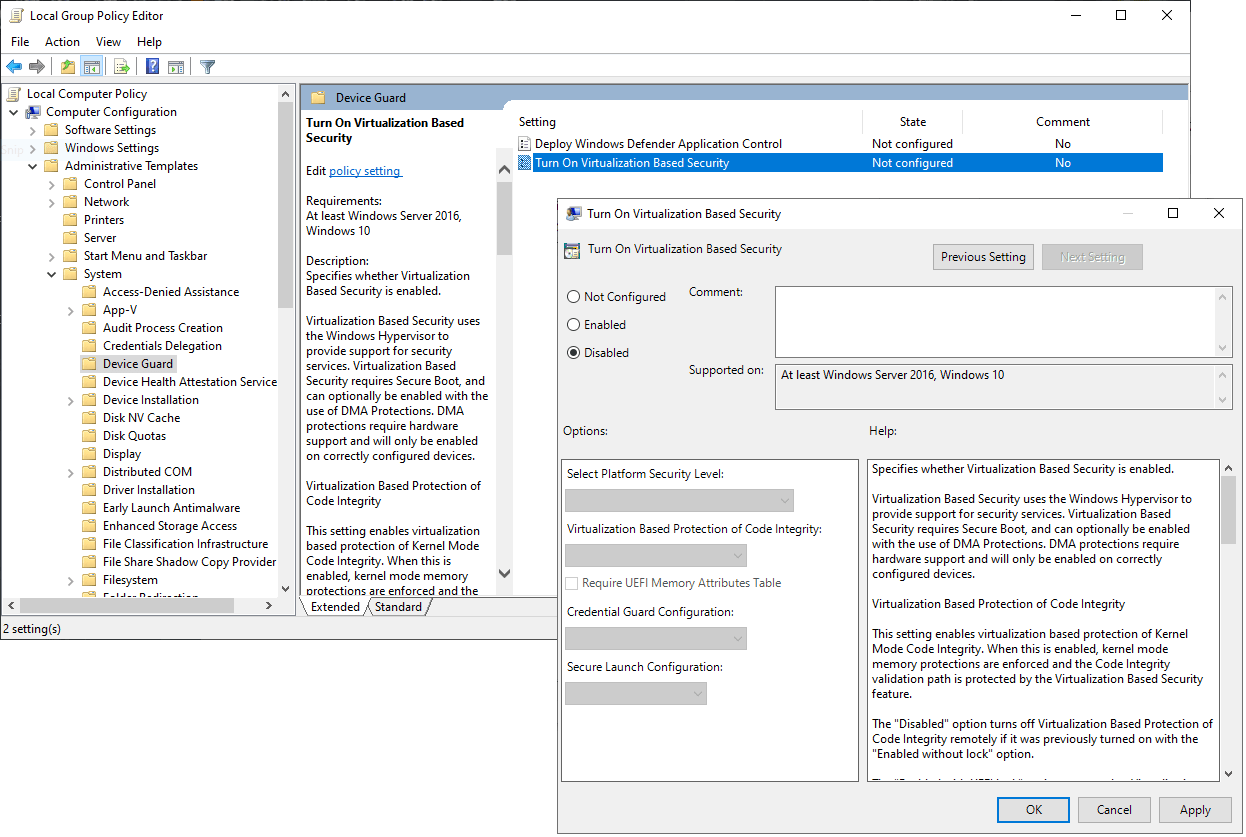Collapse the System tree node
1246x837 pixels.
point(51,273)
